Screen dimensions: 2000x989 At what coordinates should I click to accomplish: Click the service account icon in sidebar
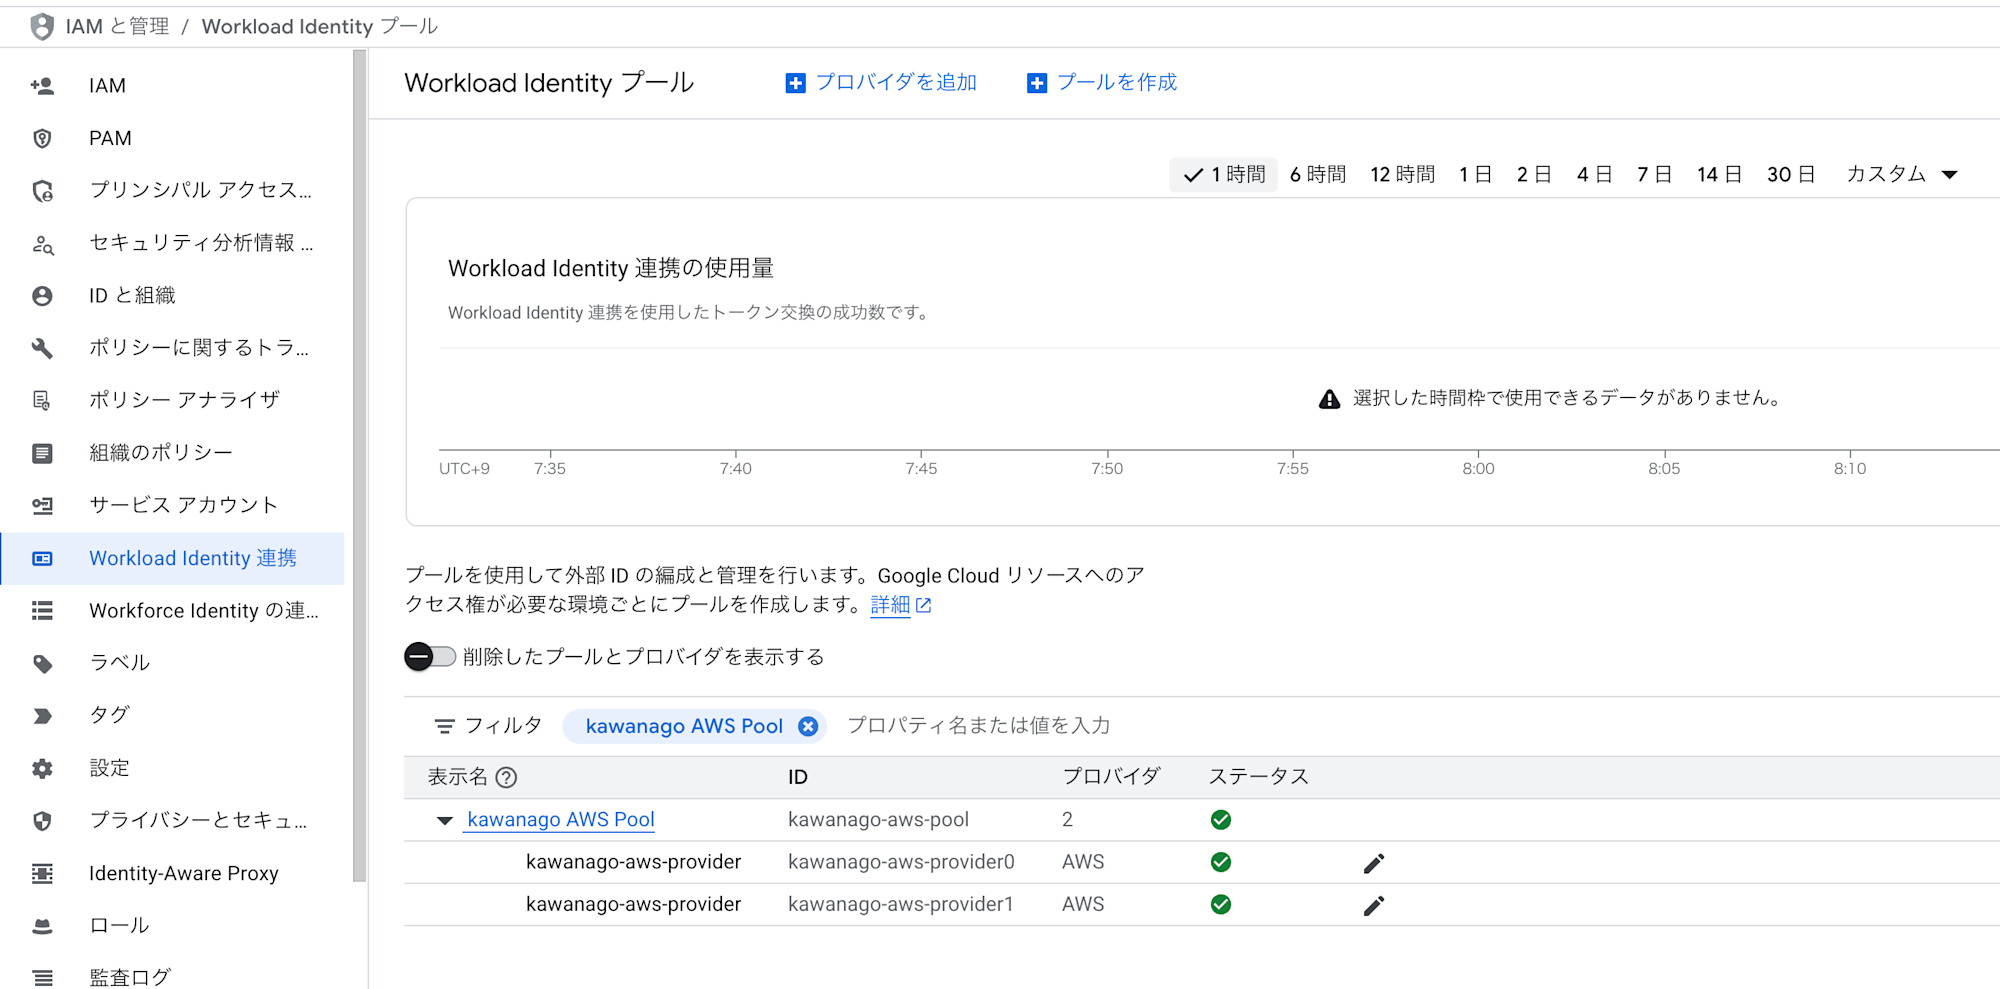42,506
